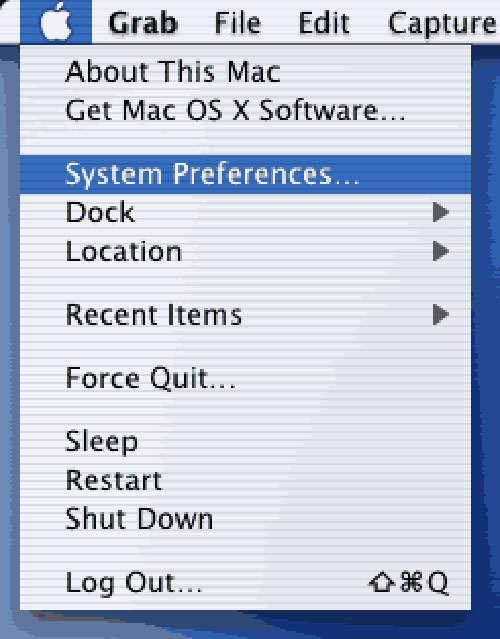Viewport: 500px width, 639px height.
Task: Launch System Preferences… from the menu
Action: (245, 174)
